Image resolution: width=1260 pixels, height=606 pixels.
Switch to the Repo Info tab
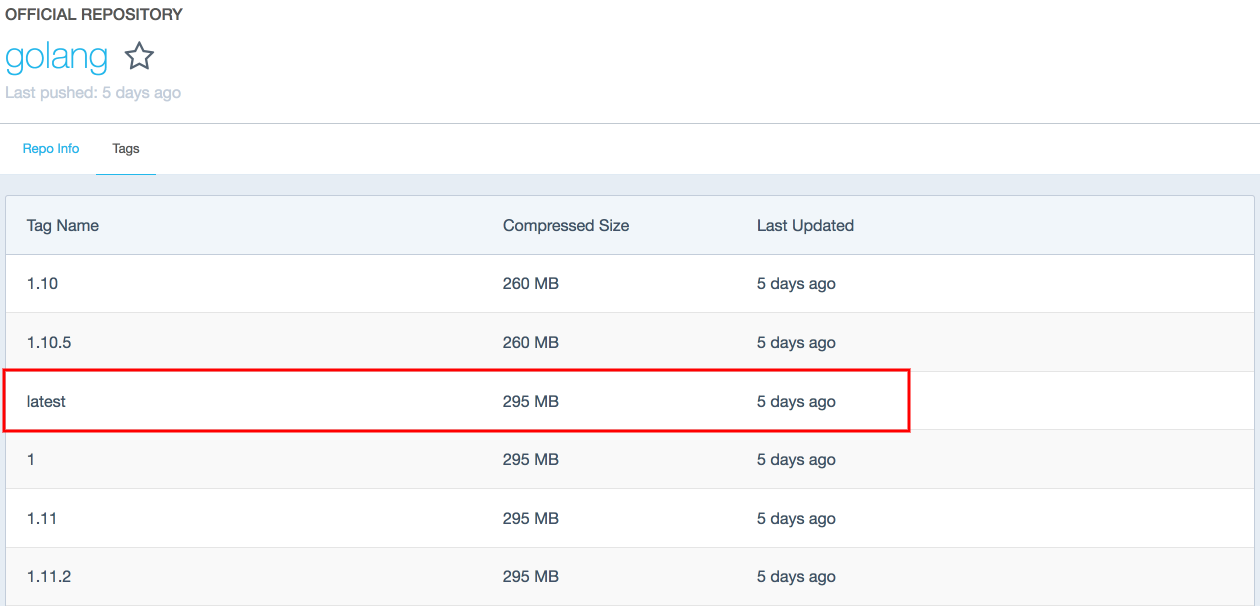(x=51, y=148)
